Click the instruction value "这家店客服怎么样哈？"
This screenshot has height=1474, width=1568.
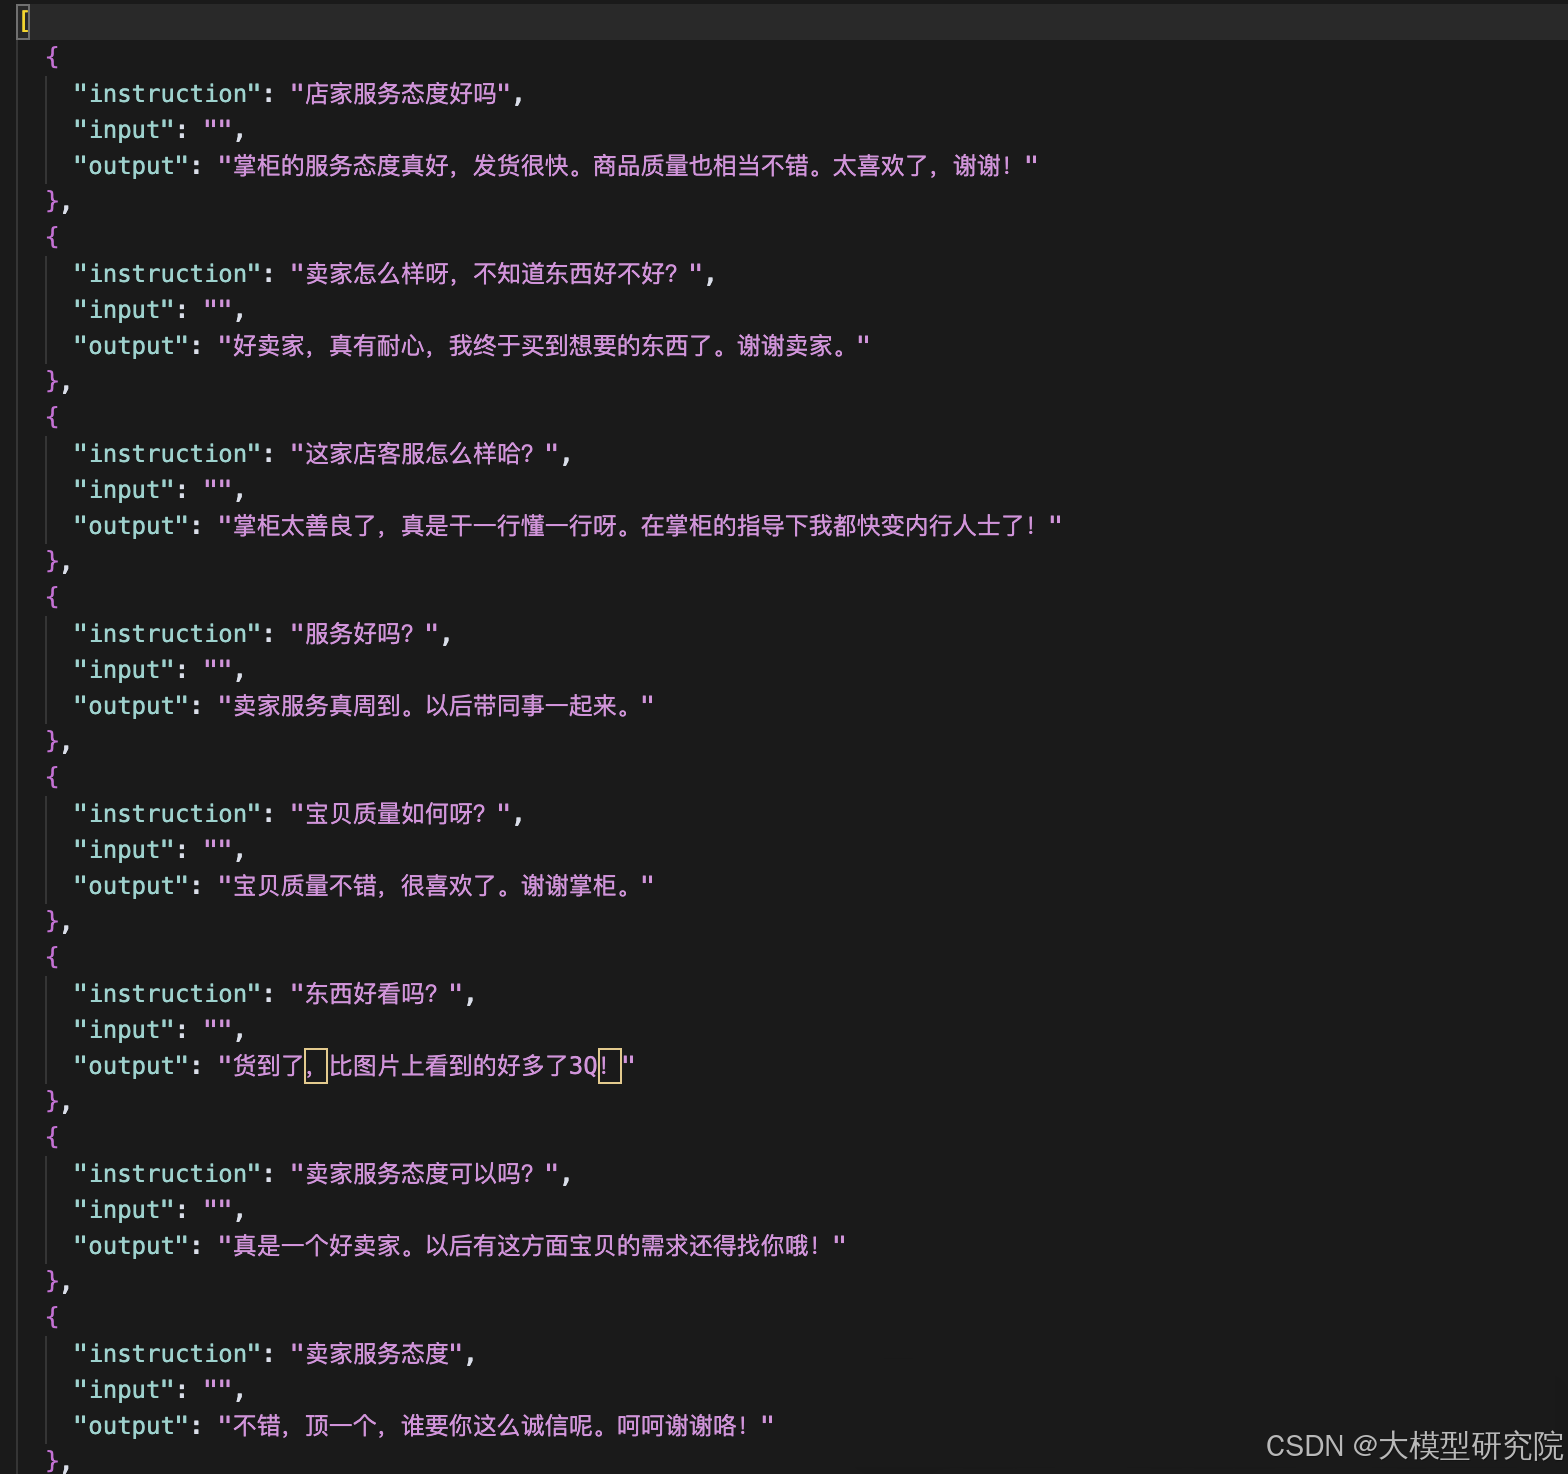tap(425, 454)
